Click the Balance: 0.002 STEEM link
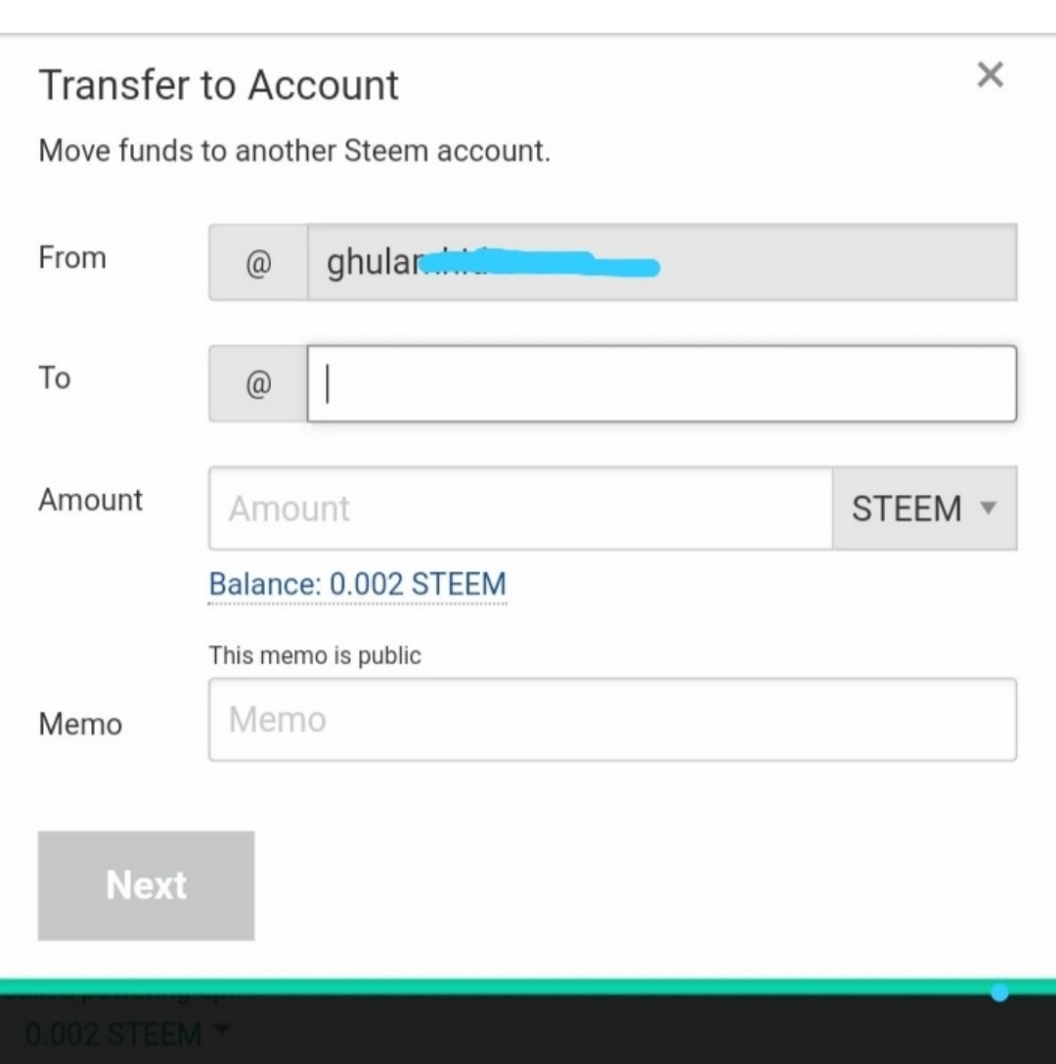 tap(357, 584)
